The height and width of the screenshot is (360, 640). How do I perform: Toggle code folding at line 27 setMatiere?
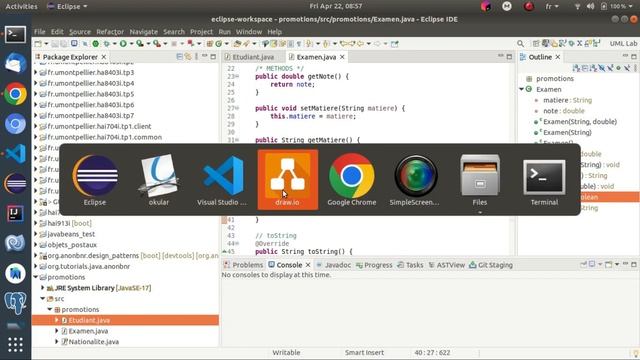[x=238, y=108]
